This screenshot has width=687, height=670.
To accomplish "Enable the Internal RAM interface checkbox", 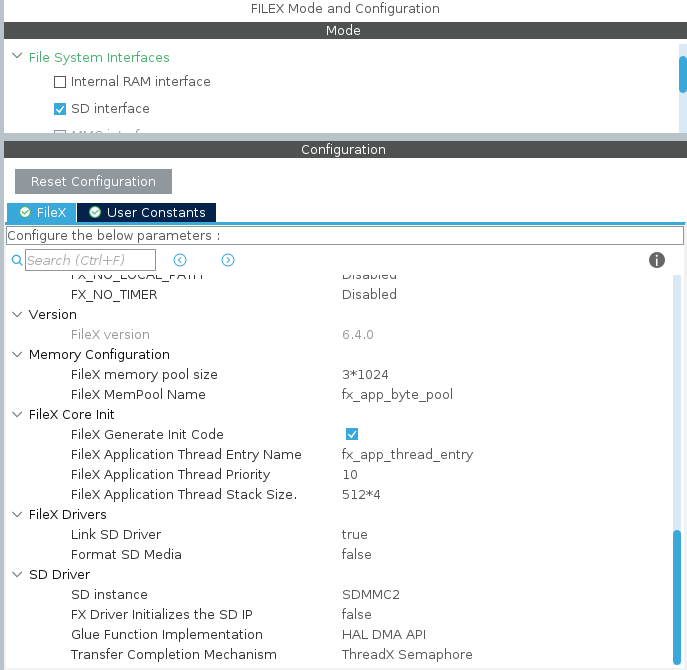I will point(60,82).
